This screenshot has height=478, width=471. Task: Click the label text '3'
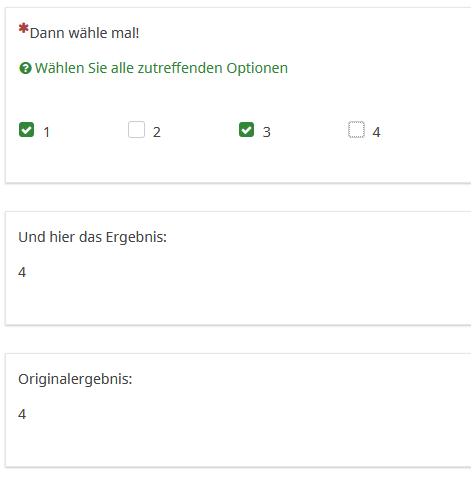(x=266, y=132)
